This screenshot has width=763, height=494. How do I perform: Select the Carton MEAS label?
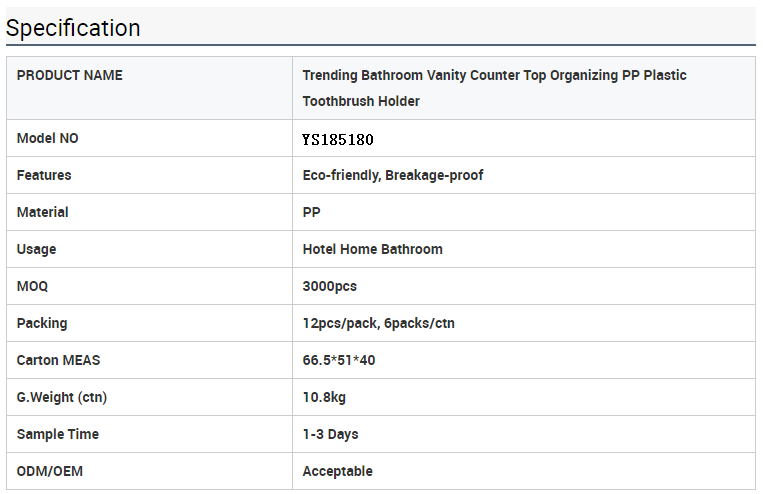(58, 360)
